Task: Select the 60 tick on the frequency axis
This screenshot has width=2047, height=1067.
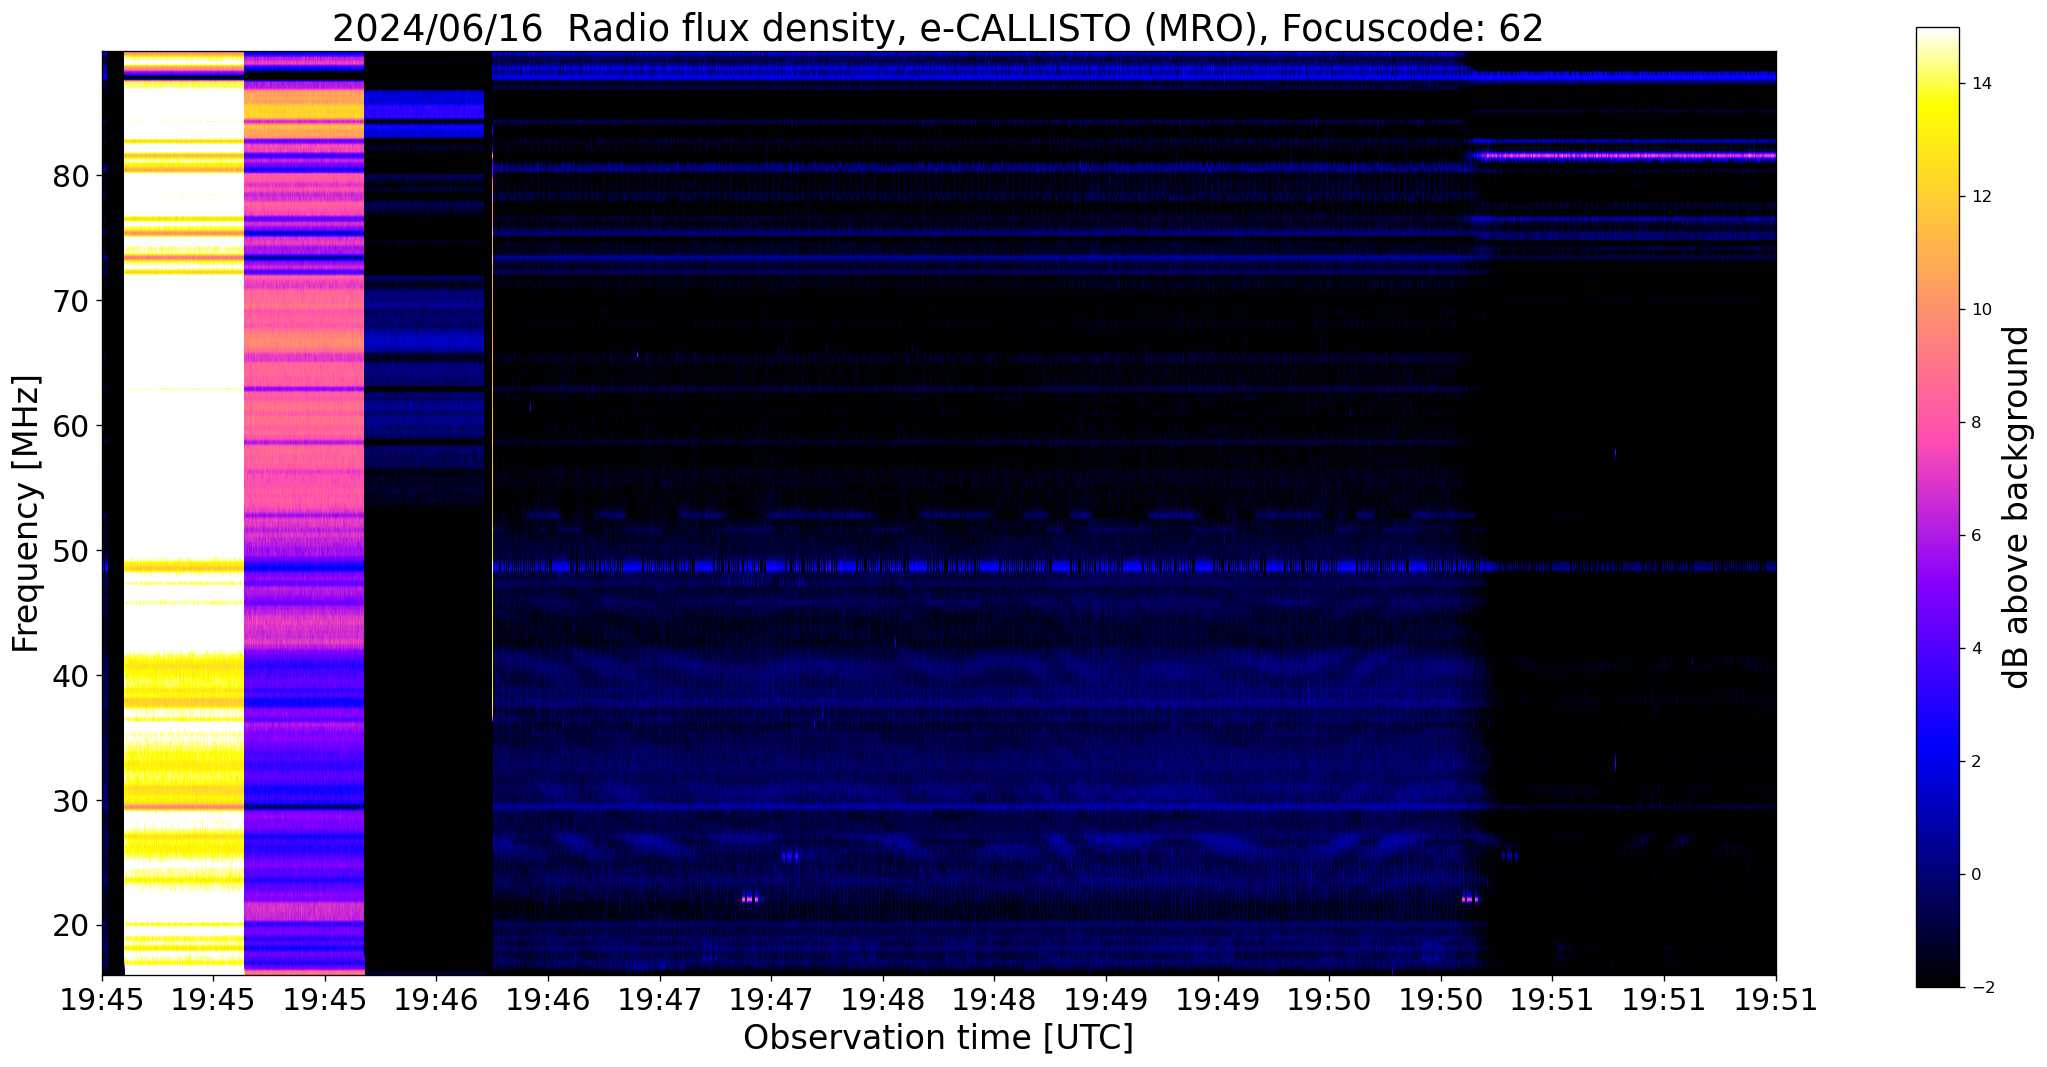Action: (72, 426)
